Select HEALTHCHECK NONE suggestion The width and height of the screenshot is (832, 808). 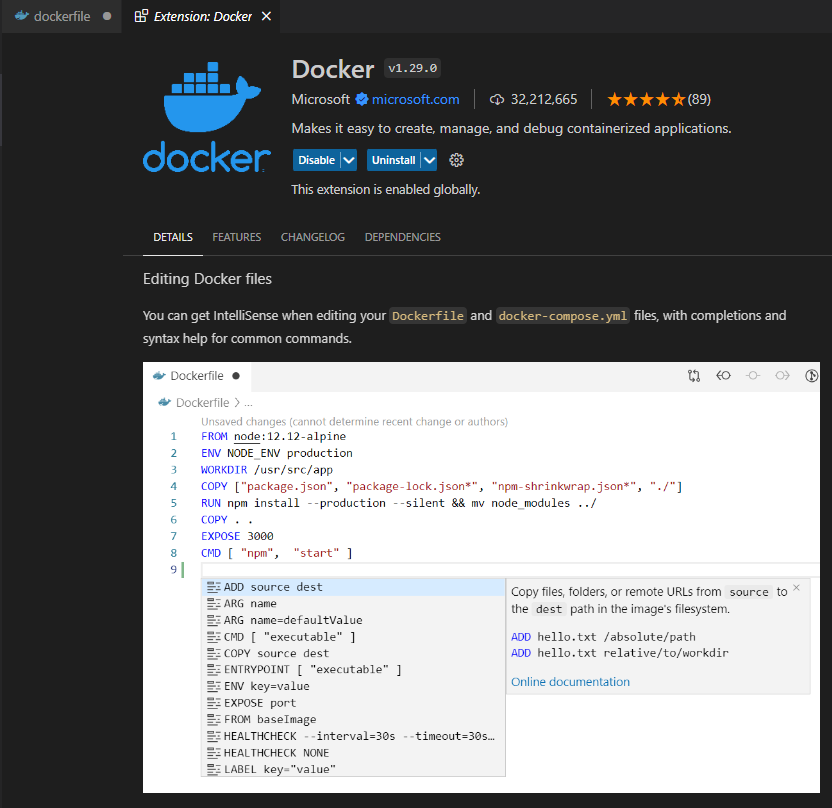click(x=353, y=753)
